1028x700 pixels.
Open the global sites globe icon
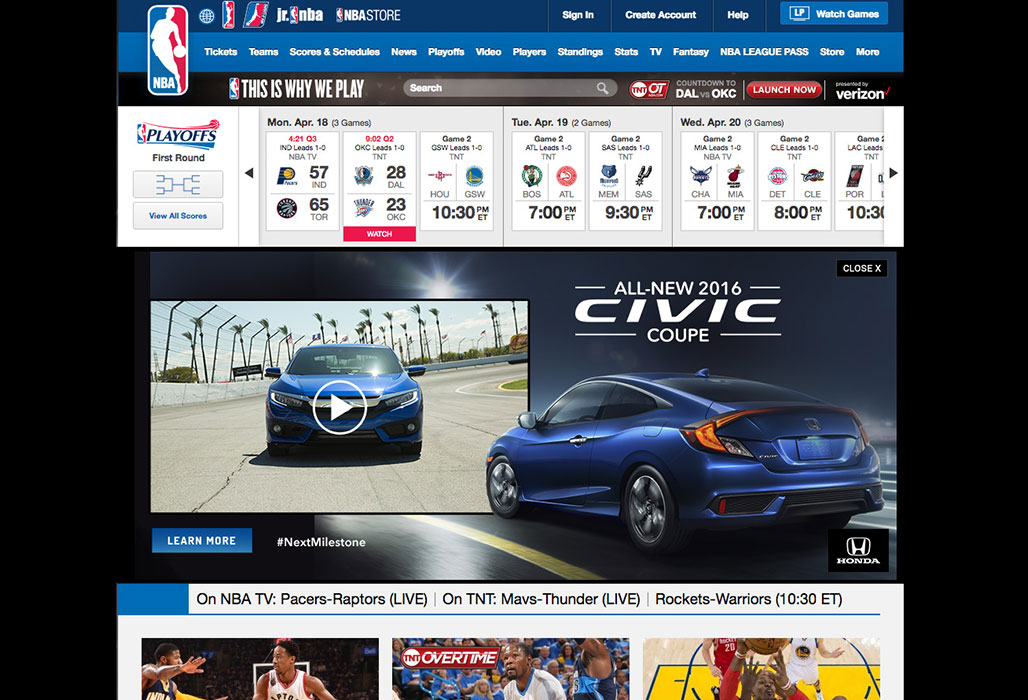coord(207,16)
